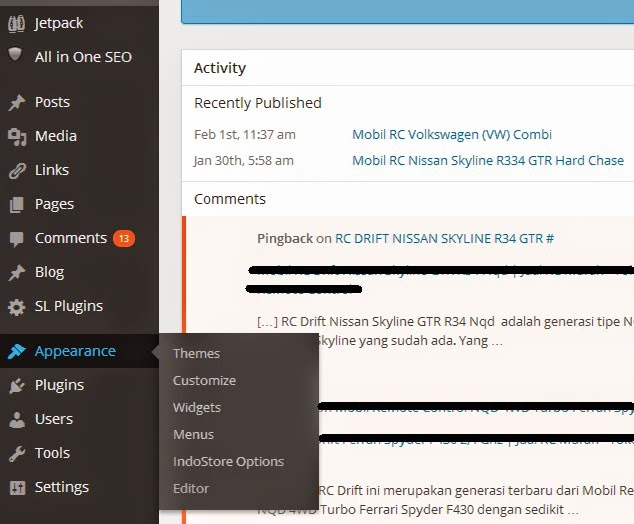Click the Links chain icon
Image resolution: width=634 pixels, height=524 pixels.
(17, 171)
